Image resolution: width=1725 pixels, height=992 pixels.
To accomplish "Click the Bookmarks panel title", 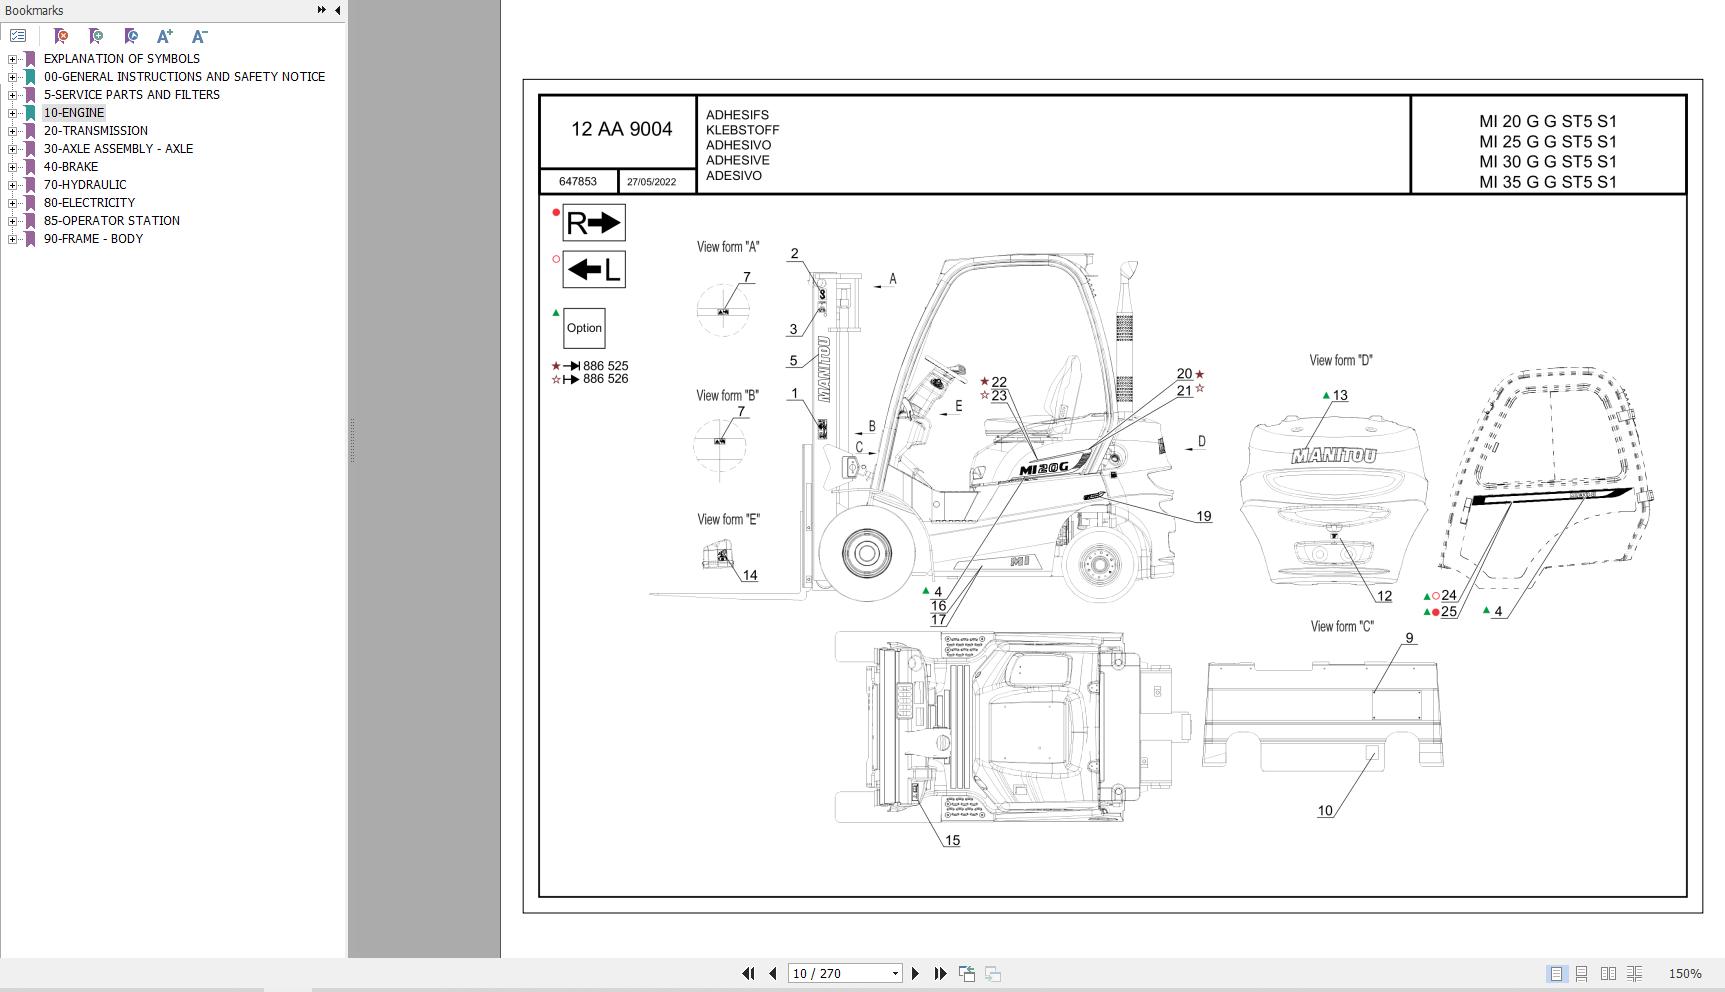I will [x=34, y=10].
